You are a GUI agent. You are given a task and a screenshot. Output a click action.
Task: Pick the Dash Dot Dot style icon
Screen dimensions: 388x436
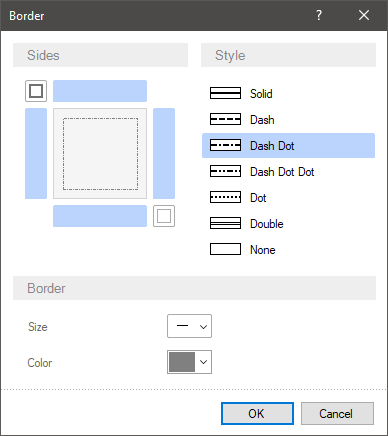coord(225,171)
